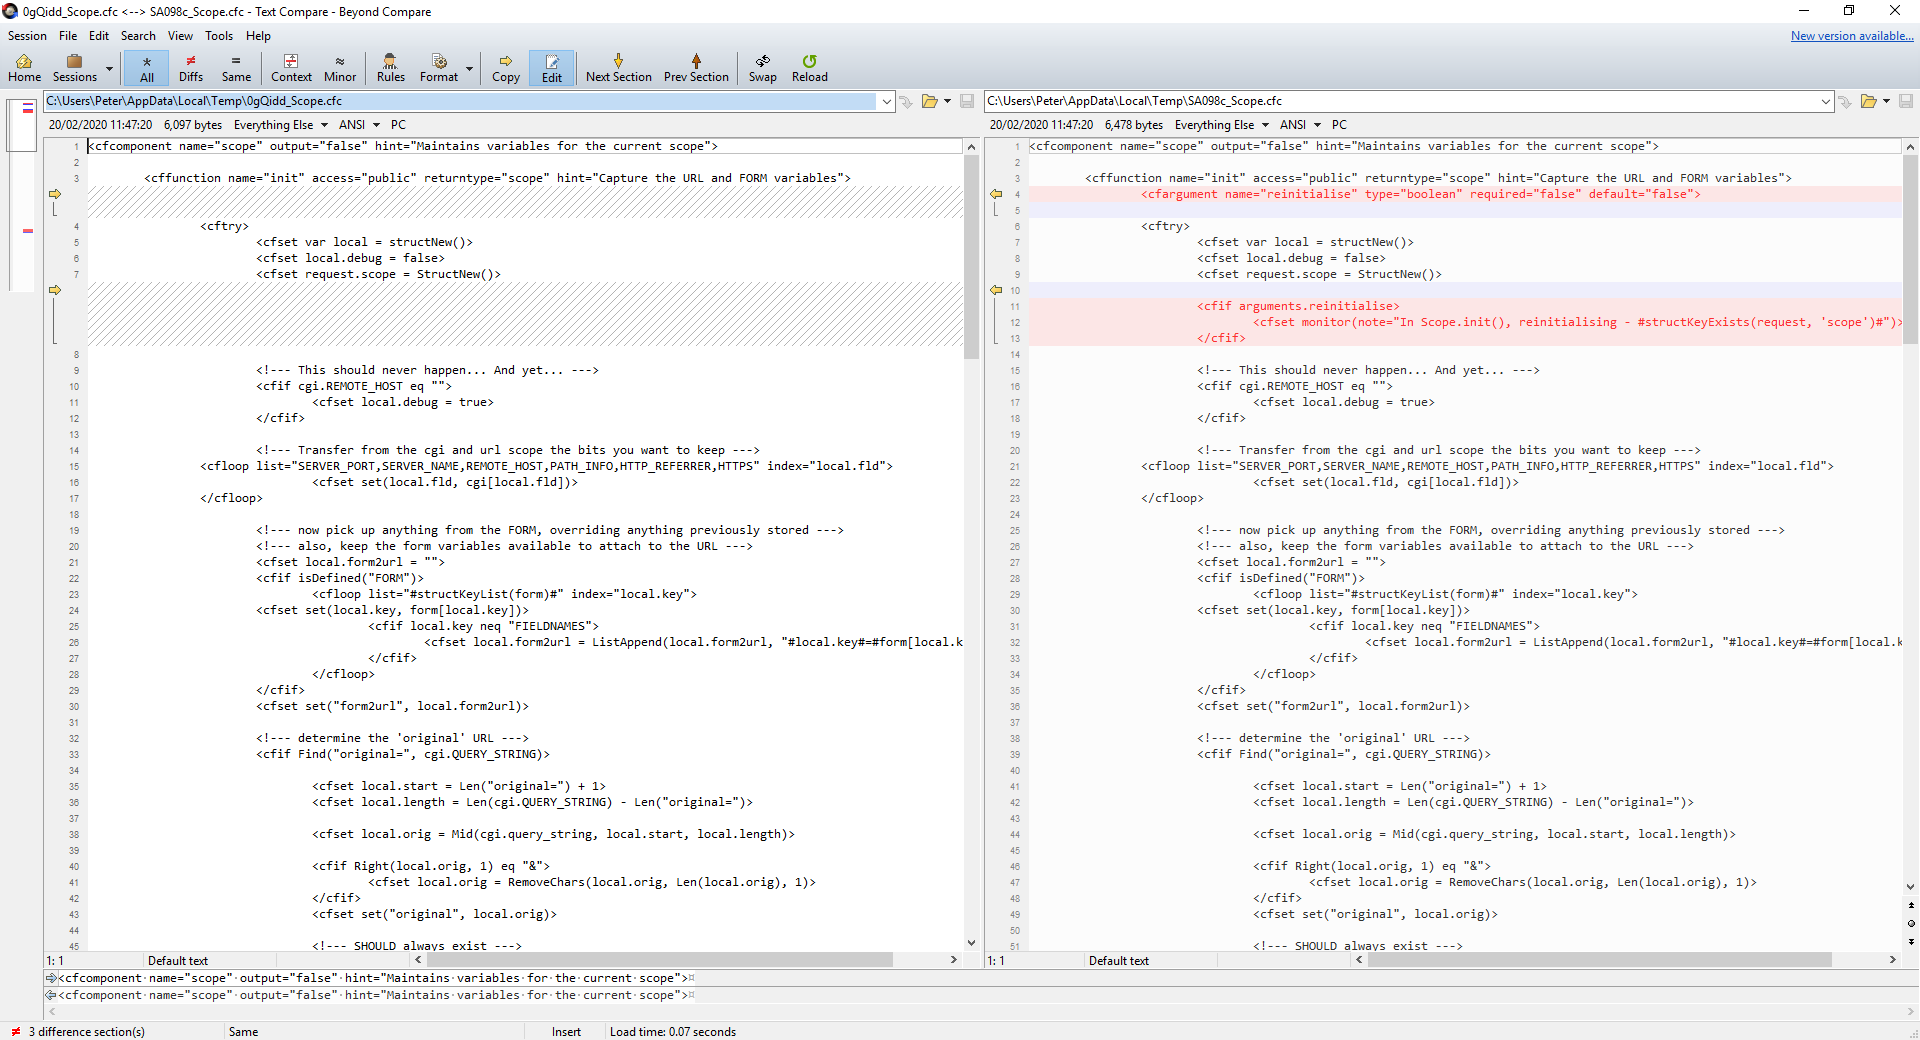Swap the left and right sides
The height and width of the screenshot is (1040, 1920).
(762, 68)
